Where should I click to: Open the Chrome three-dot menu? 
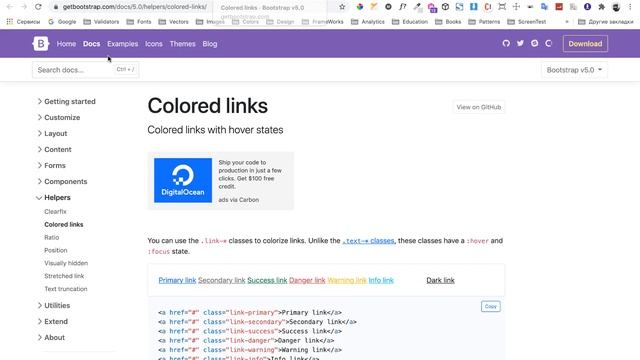[x=630, y=7]
